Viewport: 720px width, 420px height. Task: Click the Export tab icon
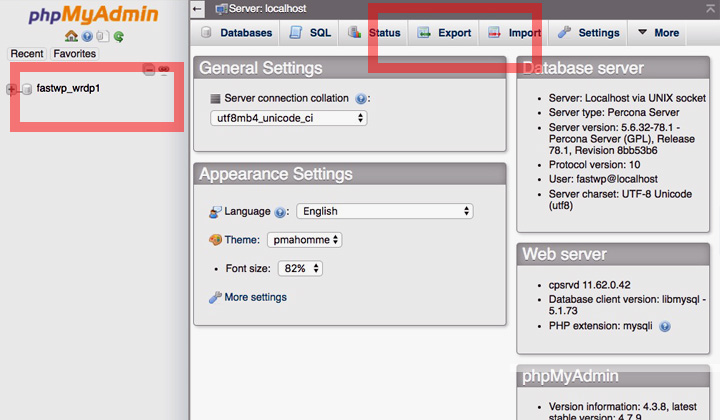pos(424,33)
